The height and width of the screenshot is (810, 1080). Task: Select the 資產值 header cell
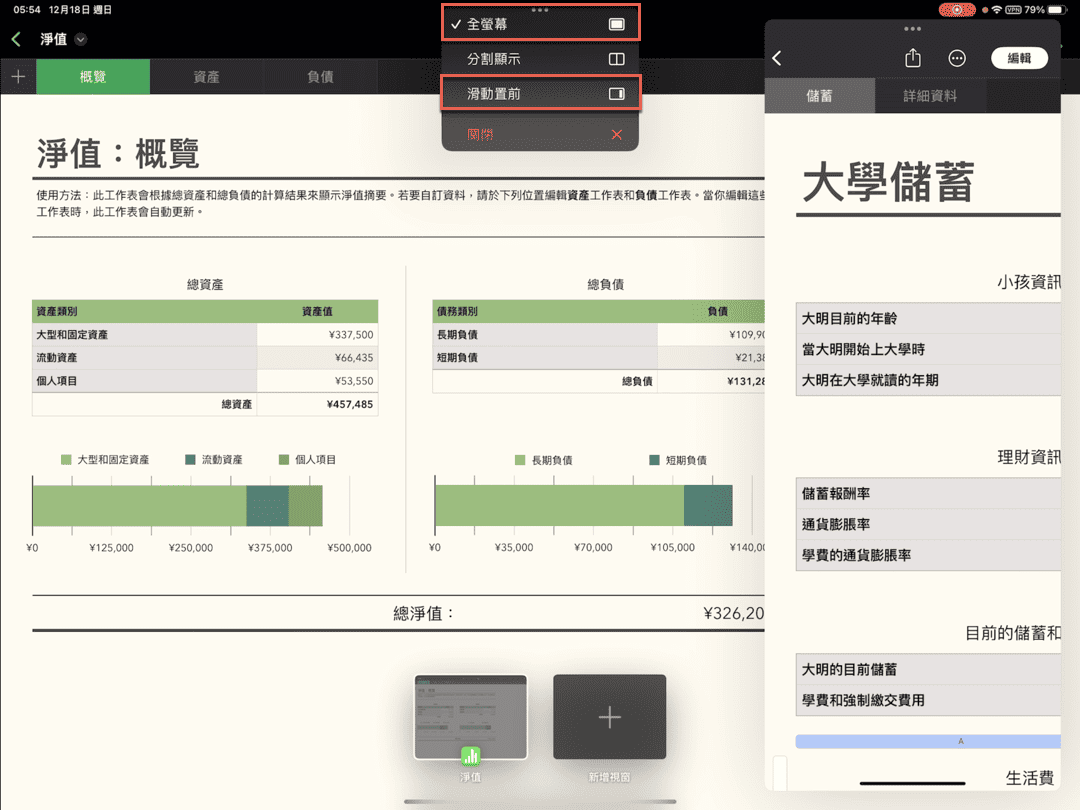tap(318, 311)
